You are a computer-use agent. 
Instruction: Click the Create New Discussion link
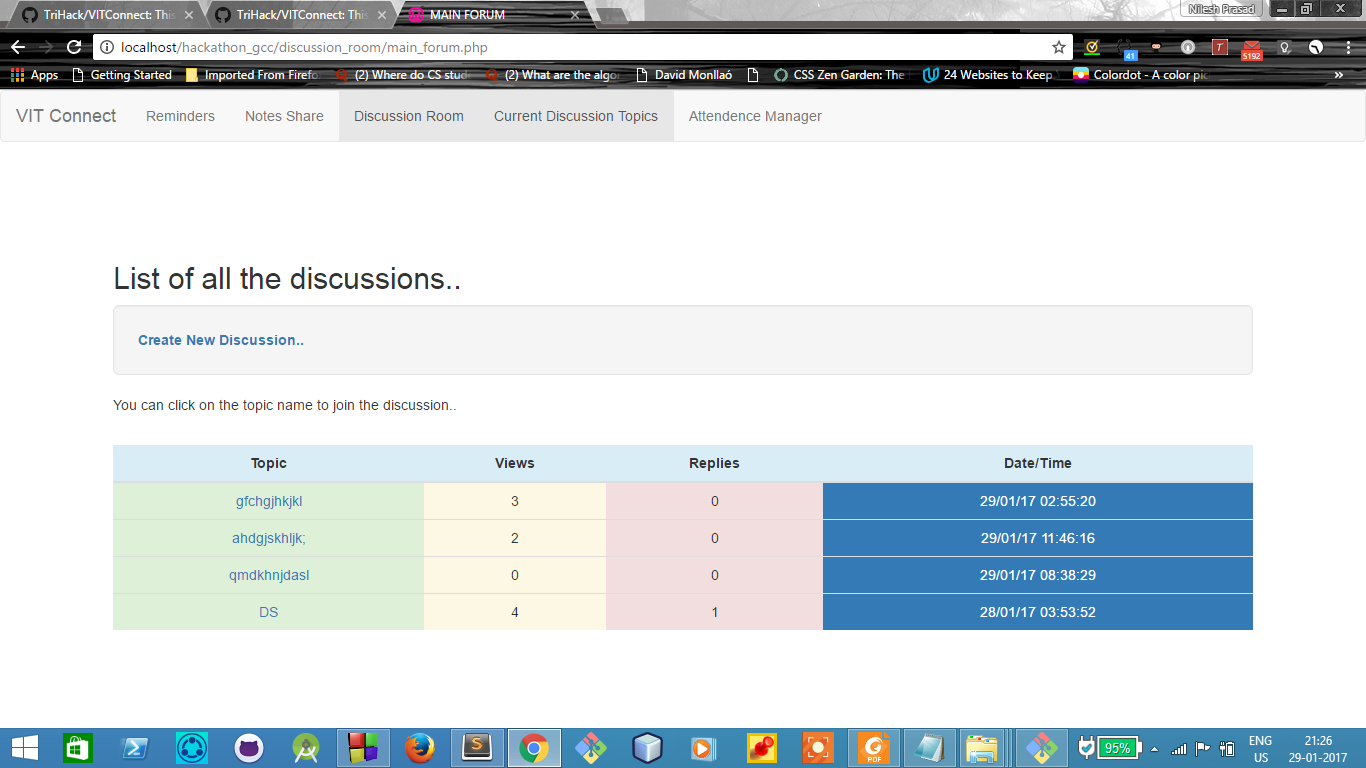click(x=221, y=340)
